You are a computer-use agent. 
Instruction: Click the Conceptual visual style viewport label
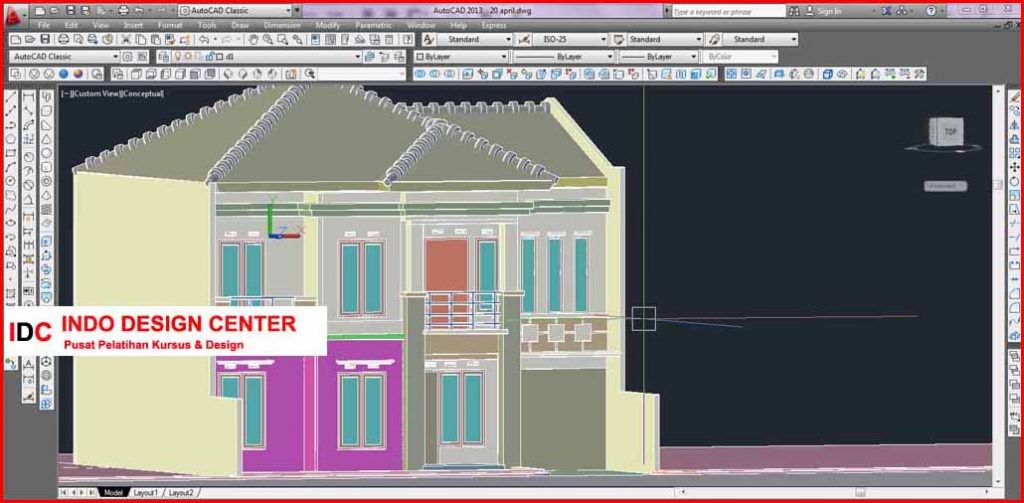coord(142,93)
